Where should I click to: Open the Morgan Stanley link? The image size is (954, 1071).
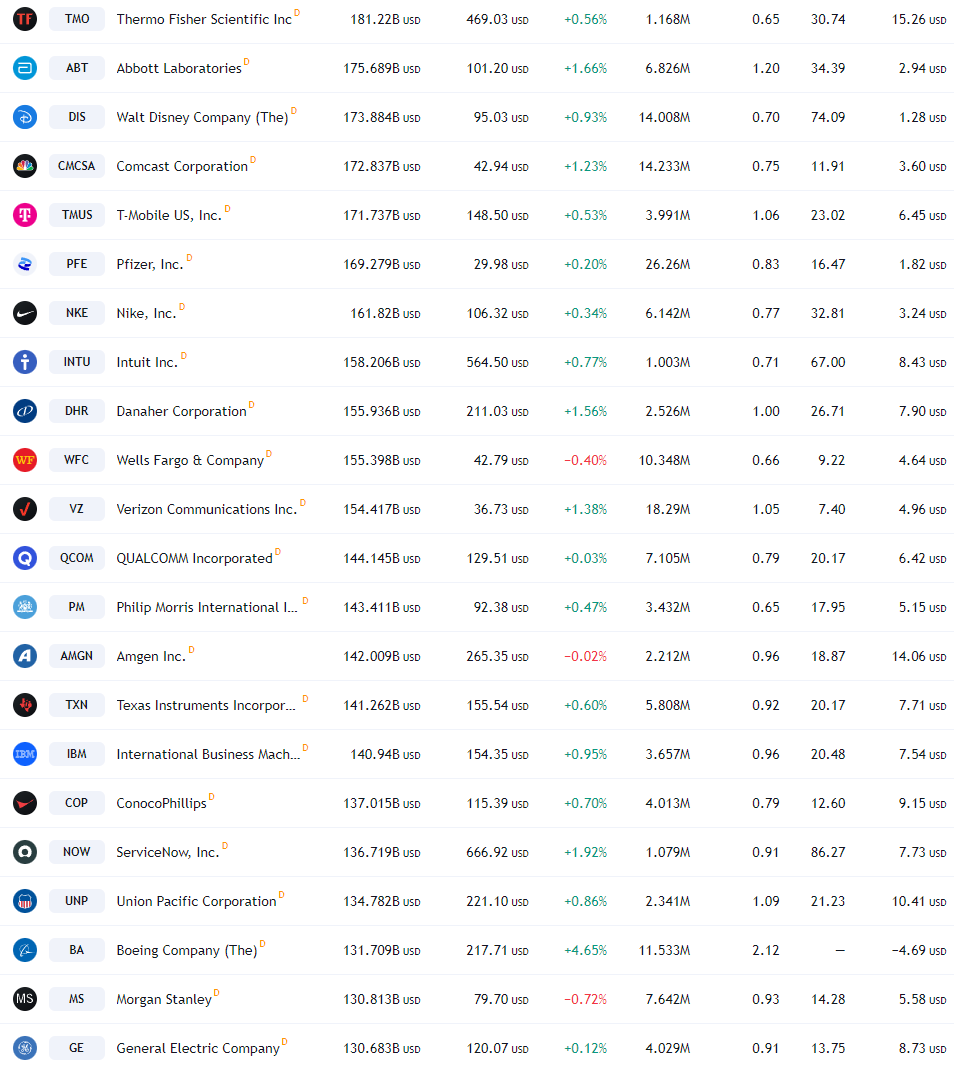click(x=164, y=999)
